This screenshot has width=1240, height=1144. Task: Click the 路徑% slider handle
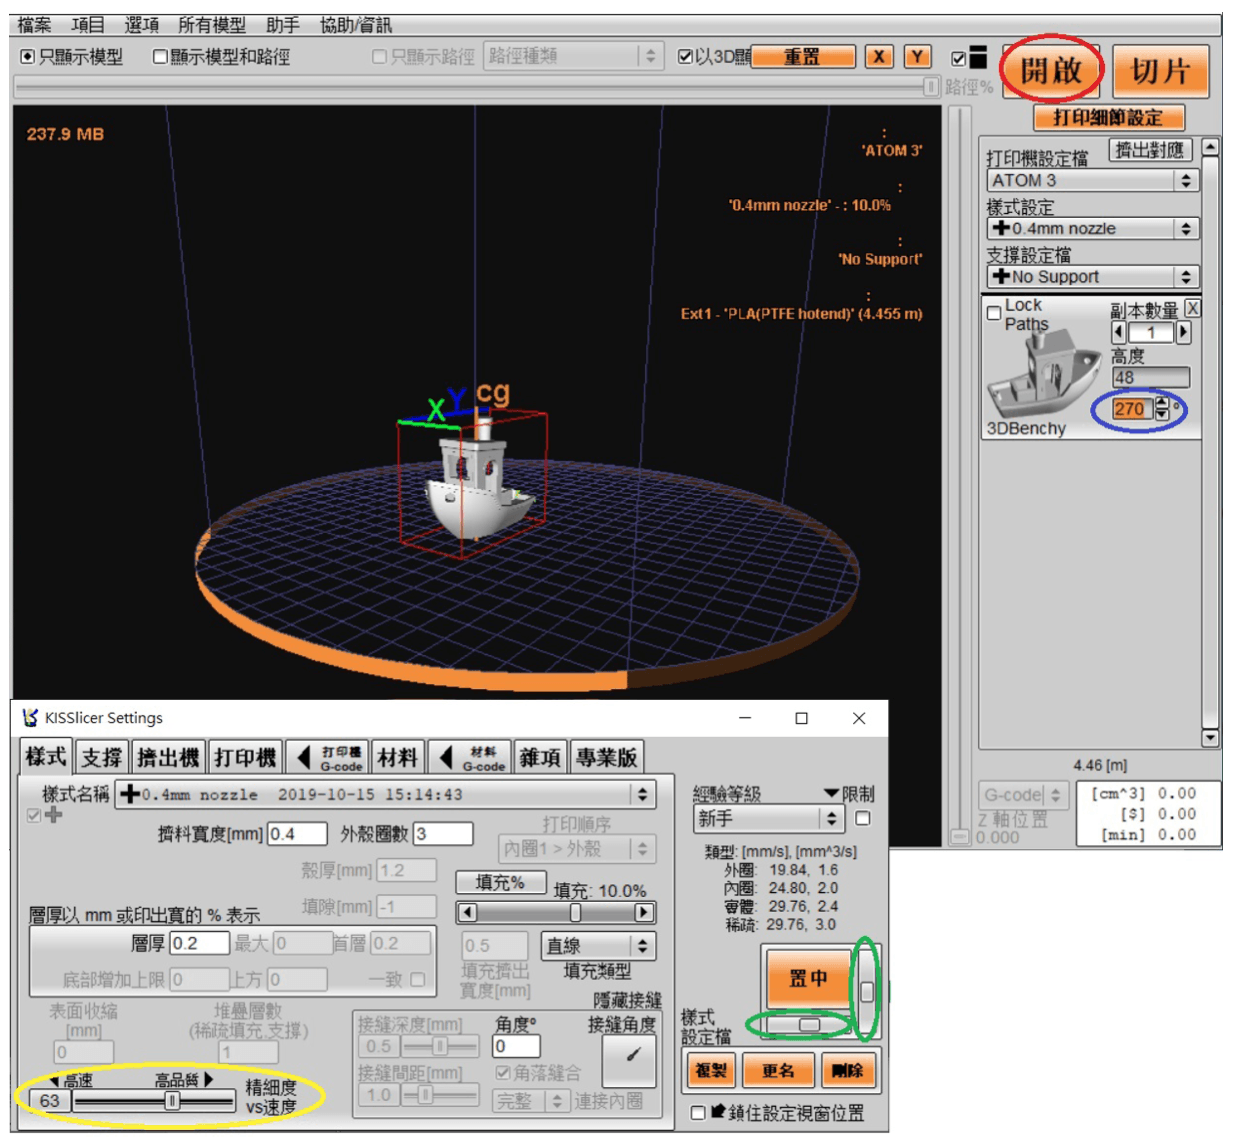tap(931, 87)
